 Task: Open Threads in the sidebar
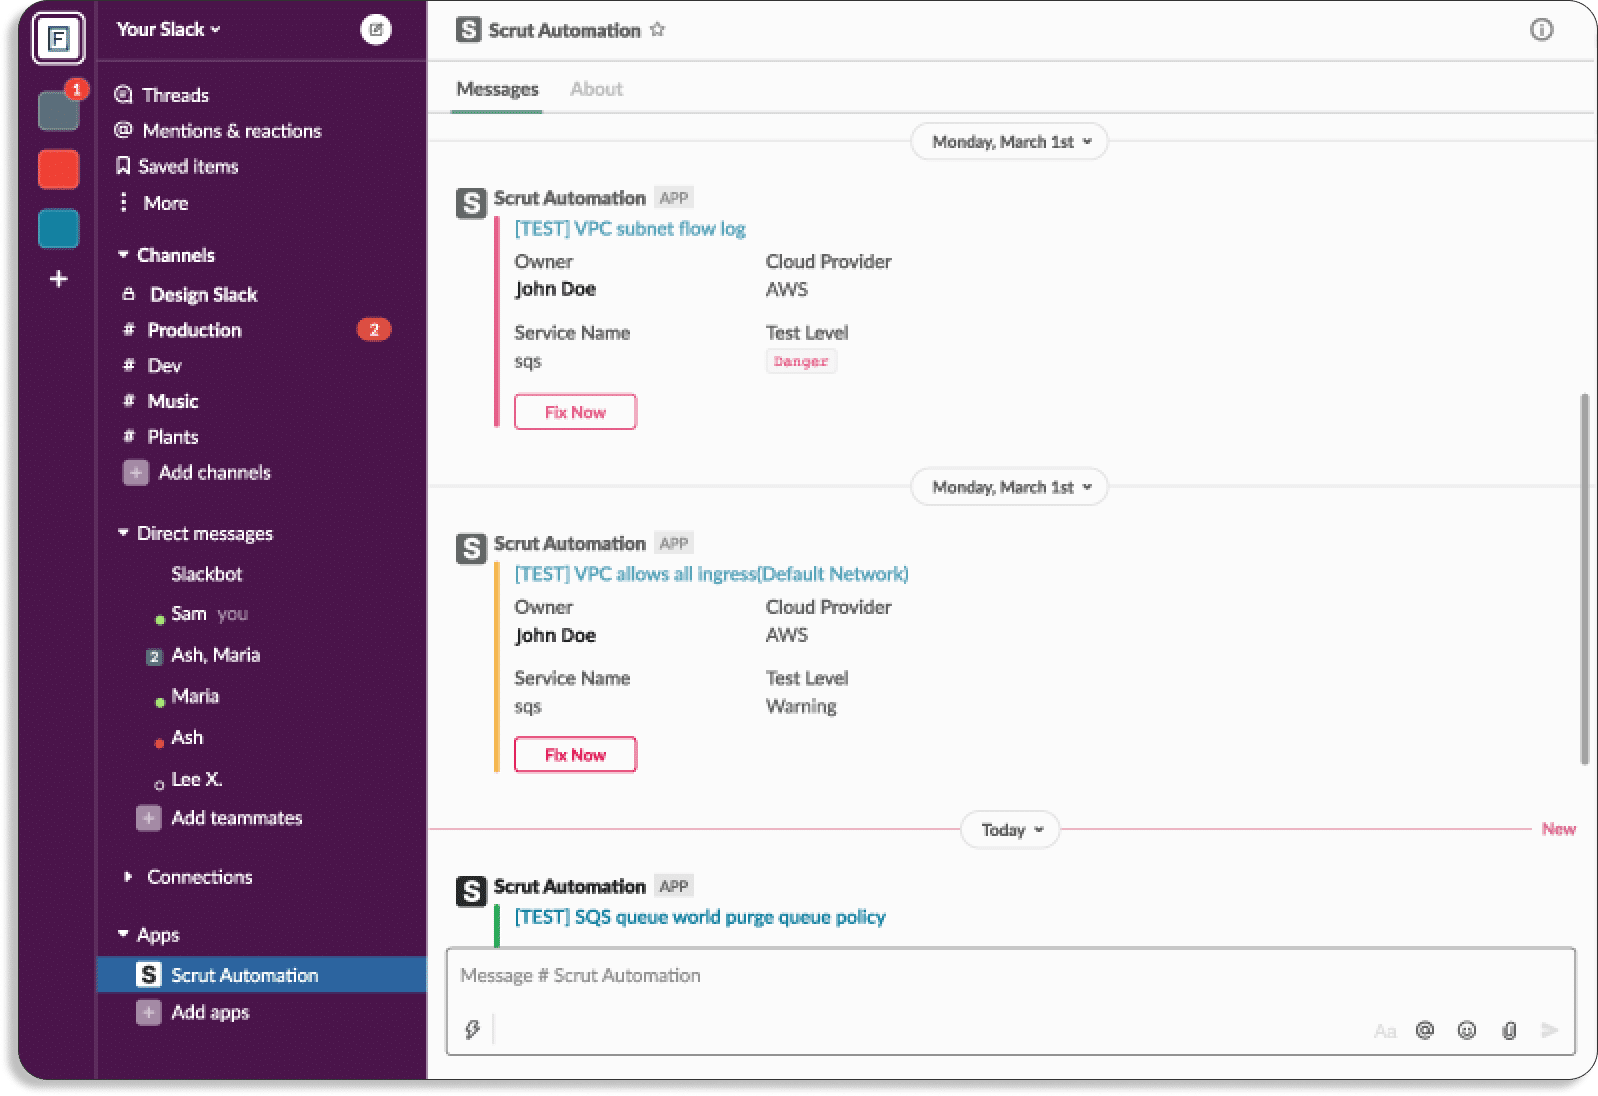[162, 95]
